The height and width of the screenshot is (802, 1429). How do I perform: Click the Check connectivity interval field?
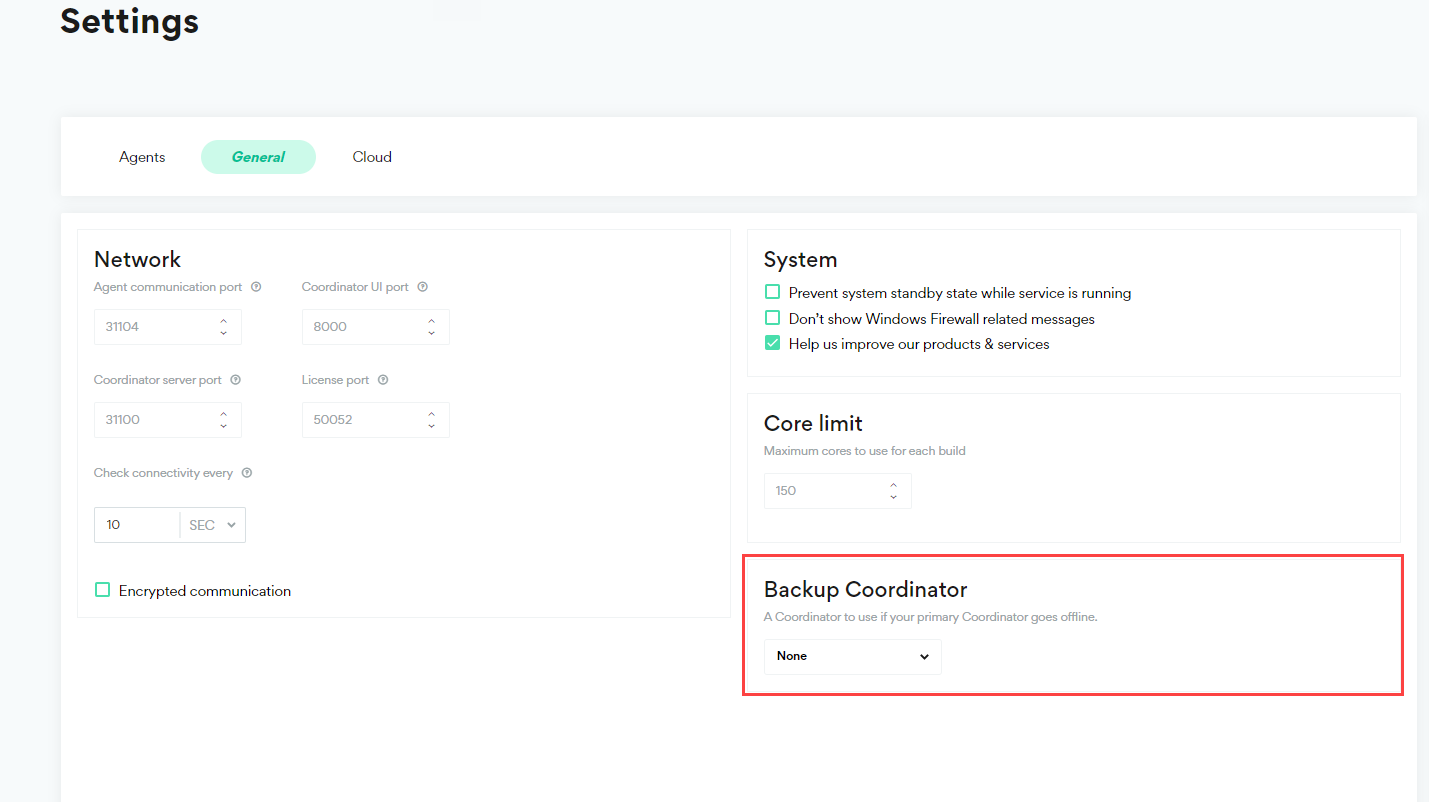tap(137, 525)
